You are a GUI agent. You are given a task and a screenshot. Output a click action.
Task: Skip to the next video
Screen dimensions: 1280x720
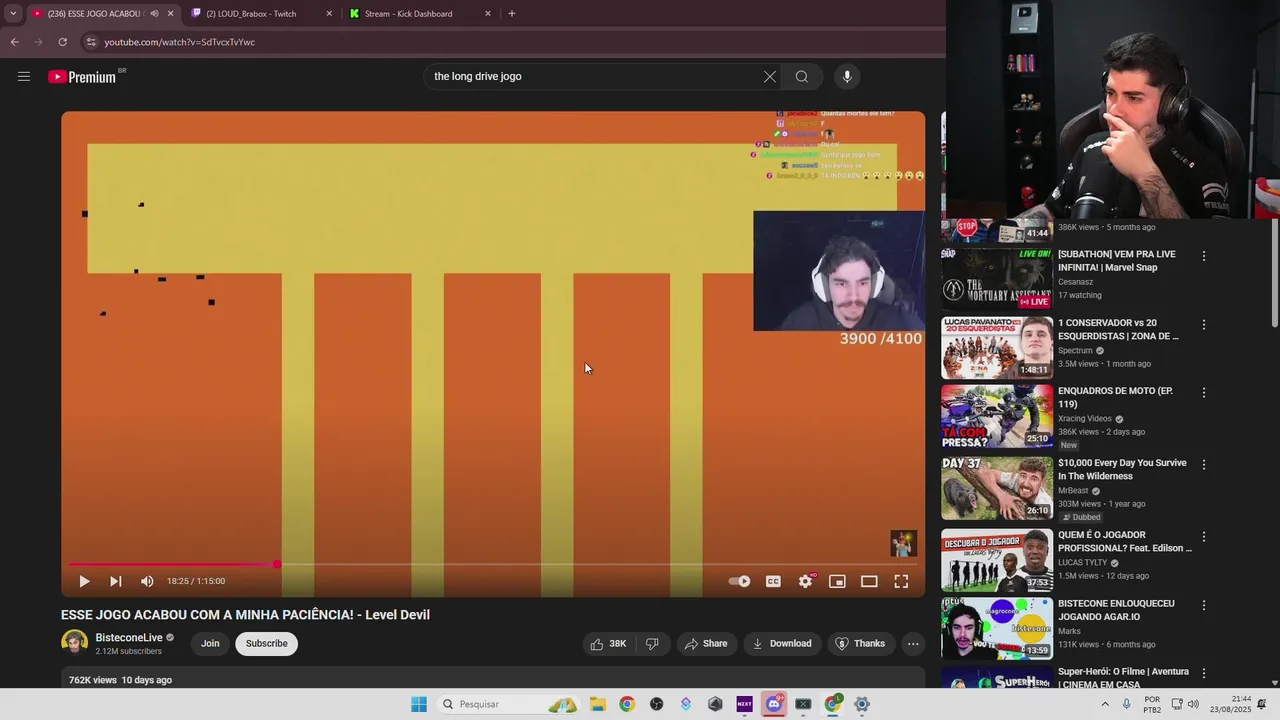pyautogui.click(x=116, y=581)
